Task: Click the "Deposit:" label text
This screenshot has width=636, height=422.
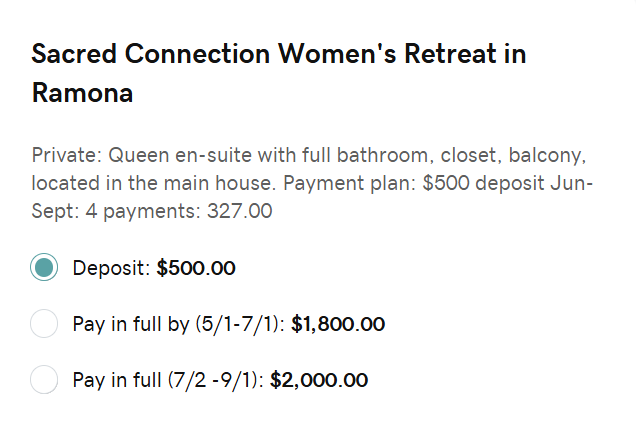Action: [112, 268]
